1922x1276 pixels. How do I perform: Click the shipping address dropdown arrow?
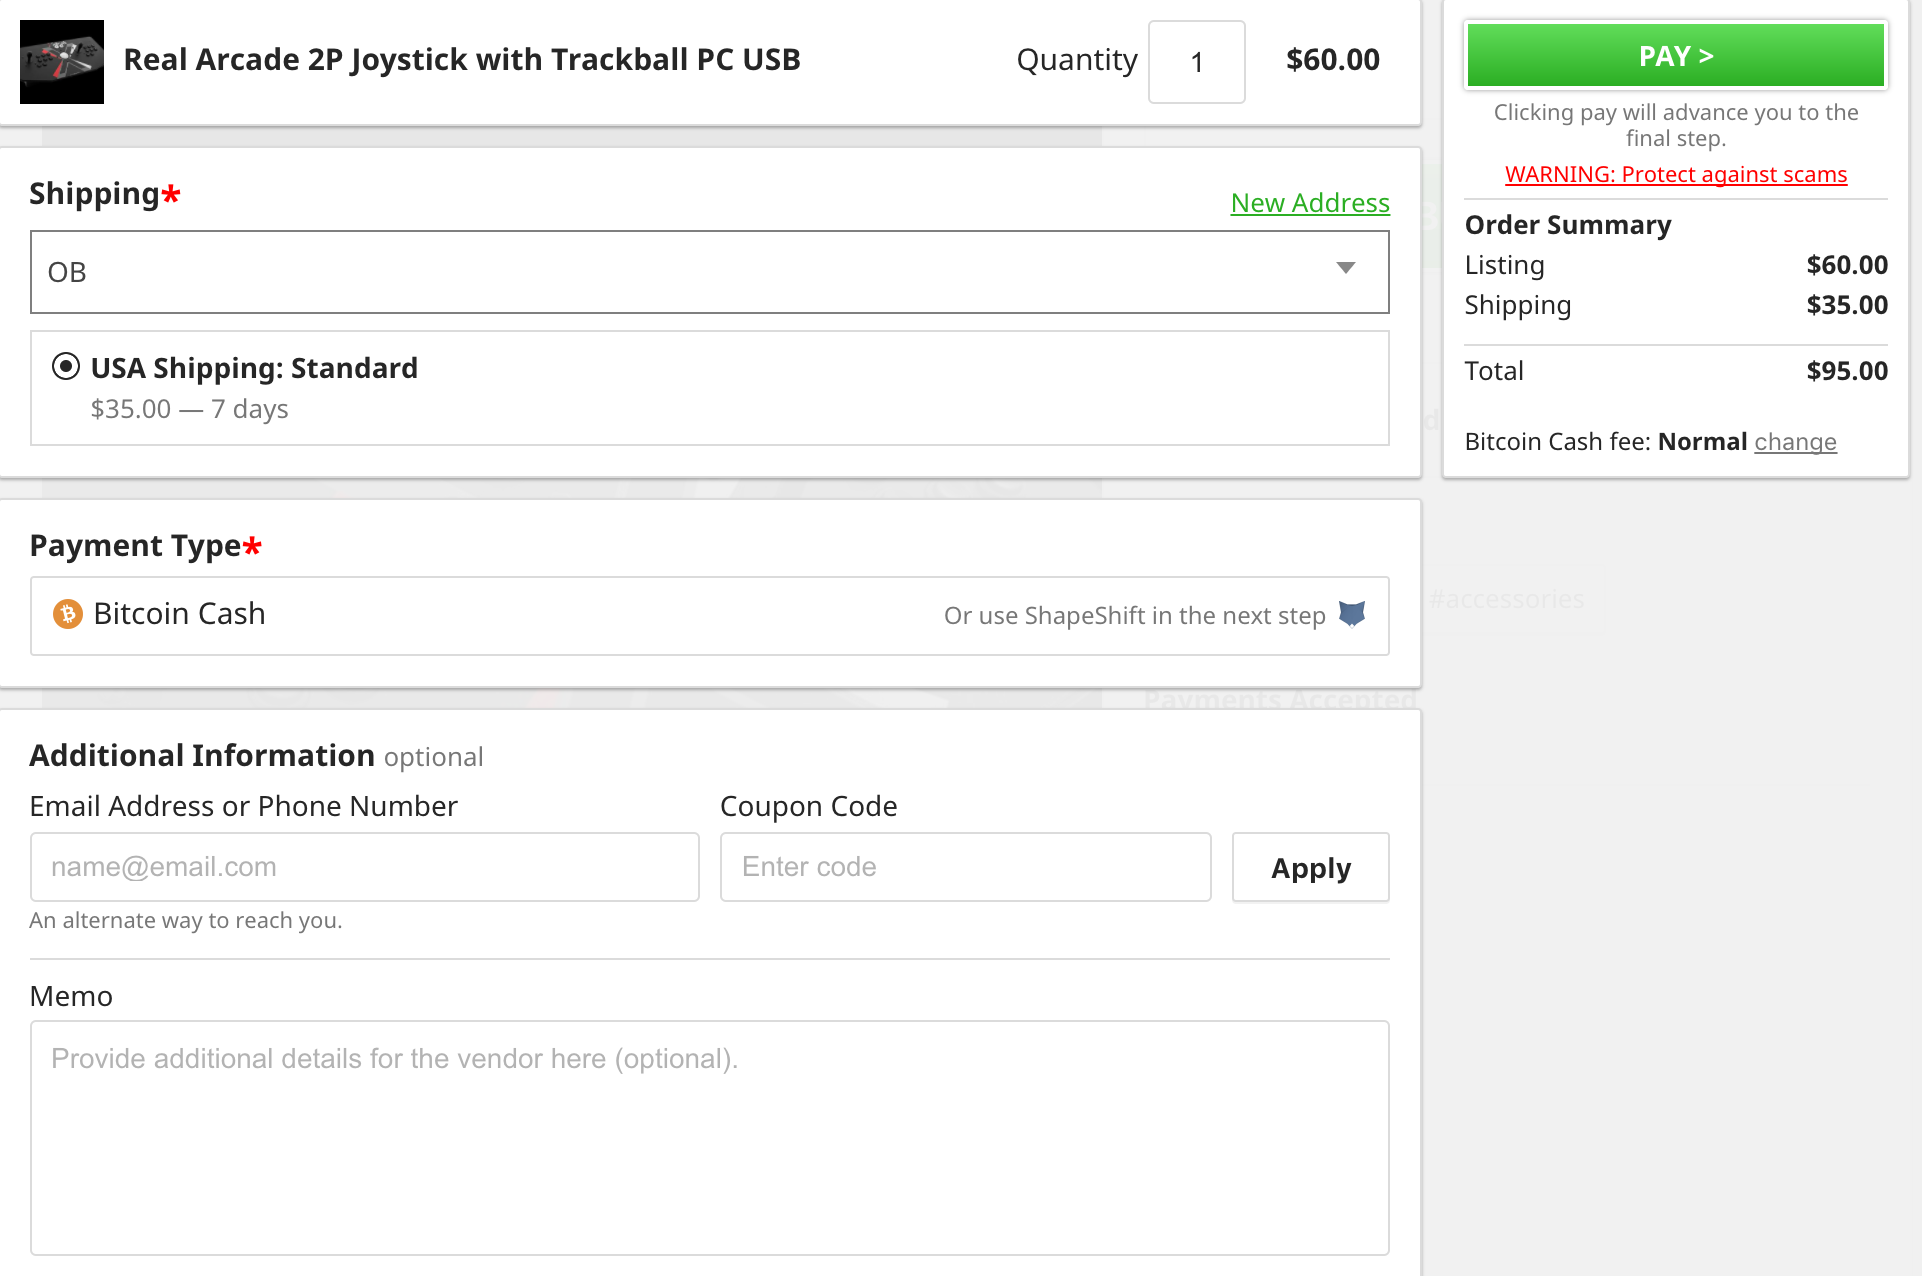click(x=1346, y=268)
